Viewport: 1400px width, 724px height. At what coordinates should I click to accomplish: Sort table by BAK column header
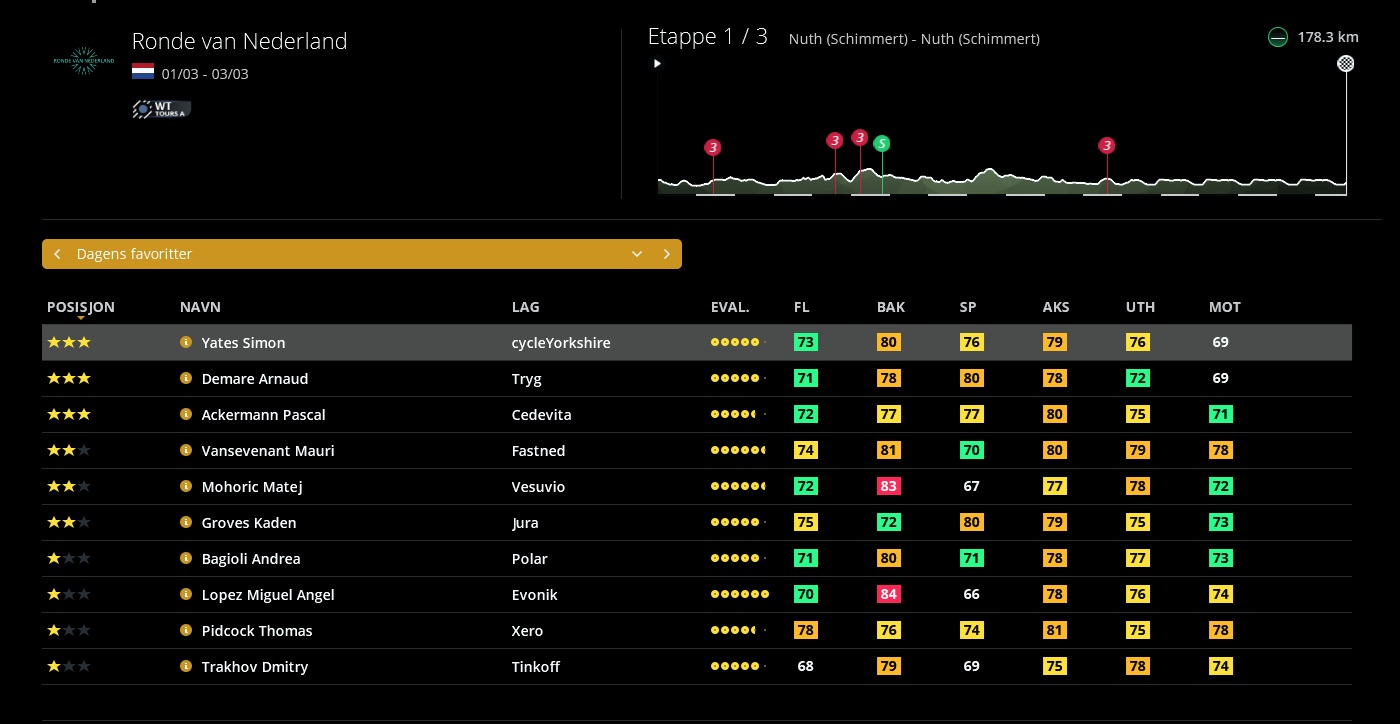coord(890,307)
